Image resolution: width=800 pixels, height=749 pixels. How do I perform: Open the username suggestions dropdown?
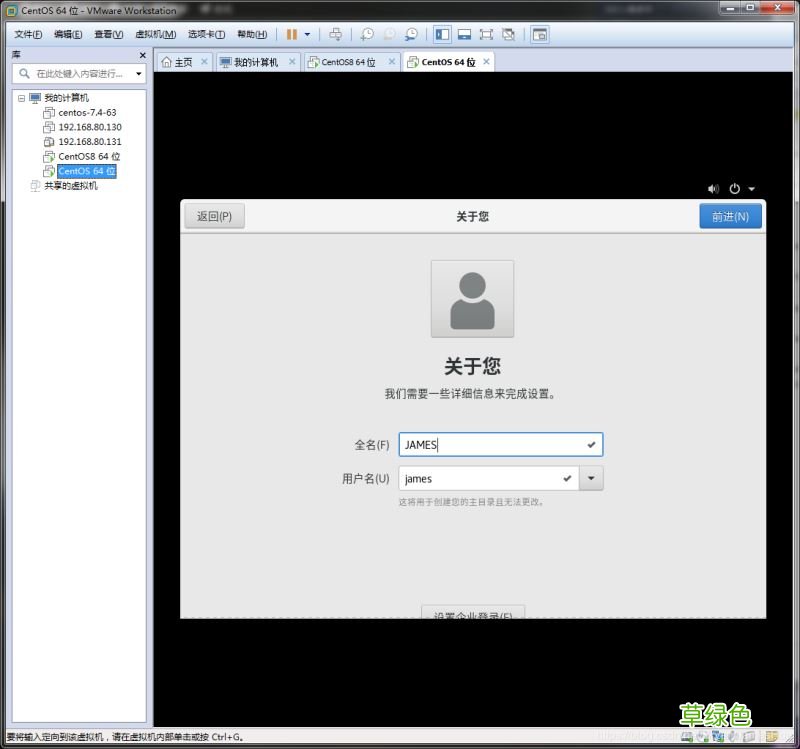591,478
